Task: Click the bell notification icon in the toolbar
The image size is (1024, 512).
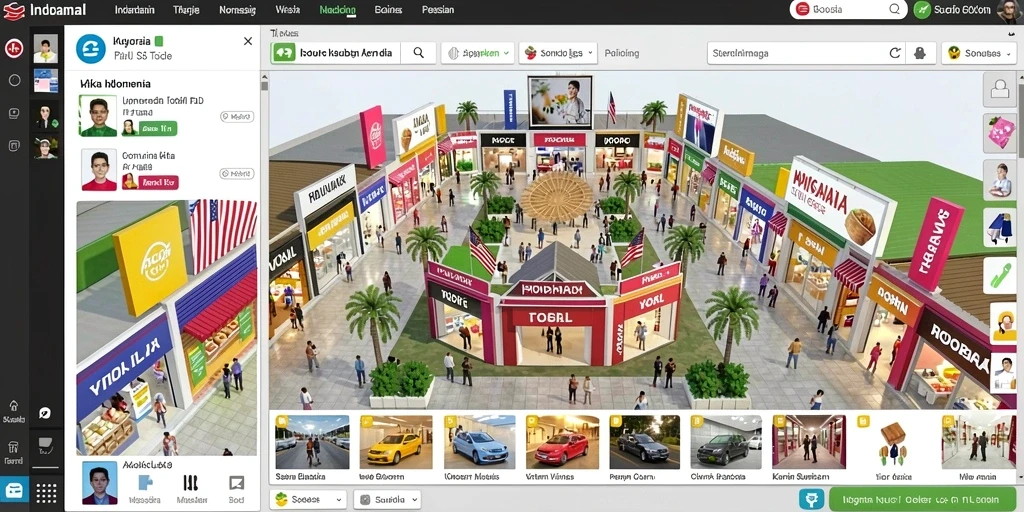Action: pyautogui.click(x=920, y=54)
